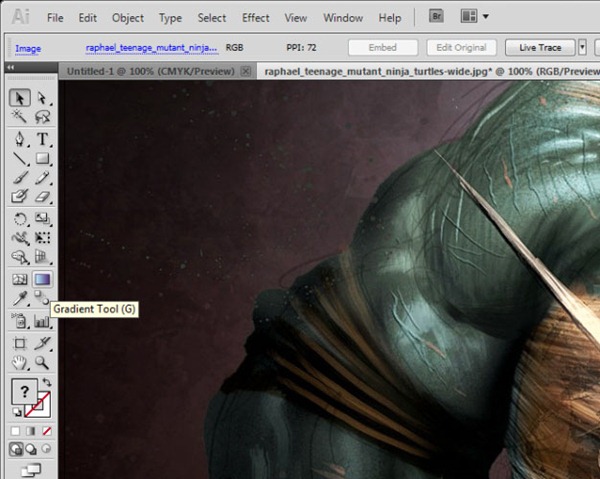The width and height of the screenshot is (600, 479).
Task: Open the Select menu
Action: tap(212, 18)
